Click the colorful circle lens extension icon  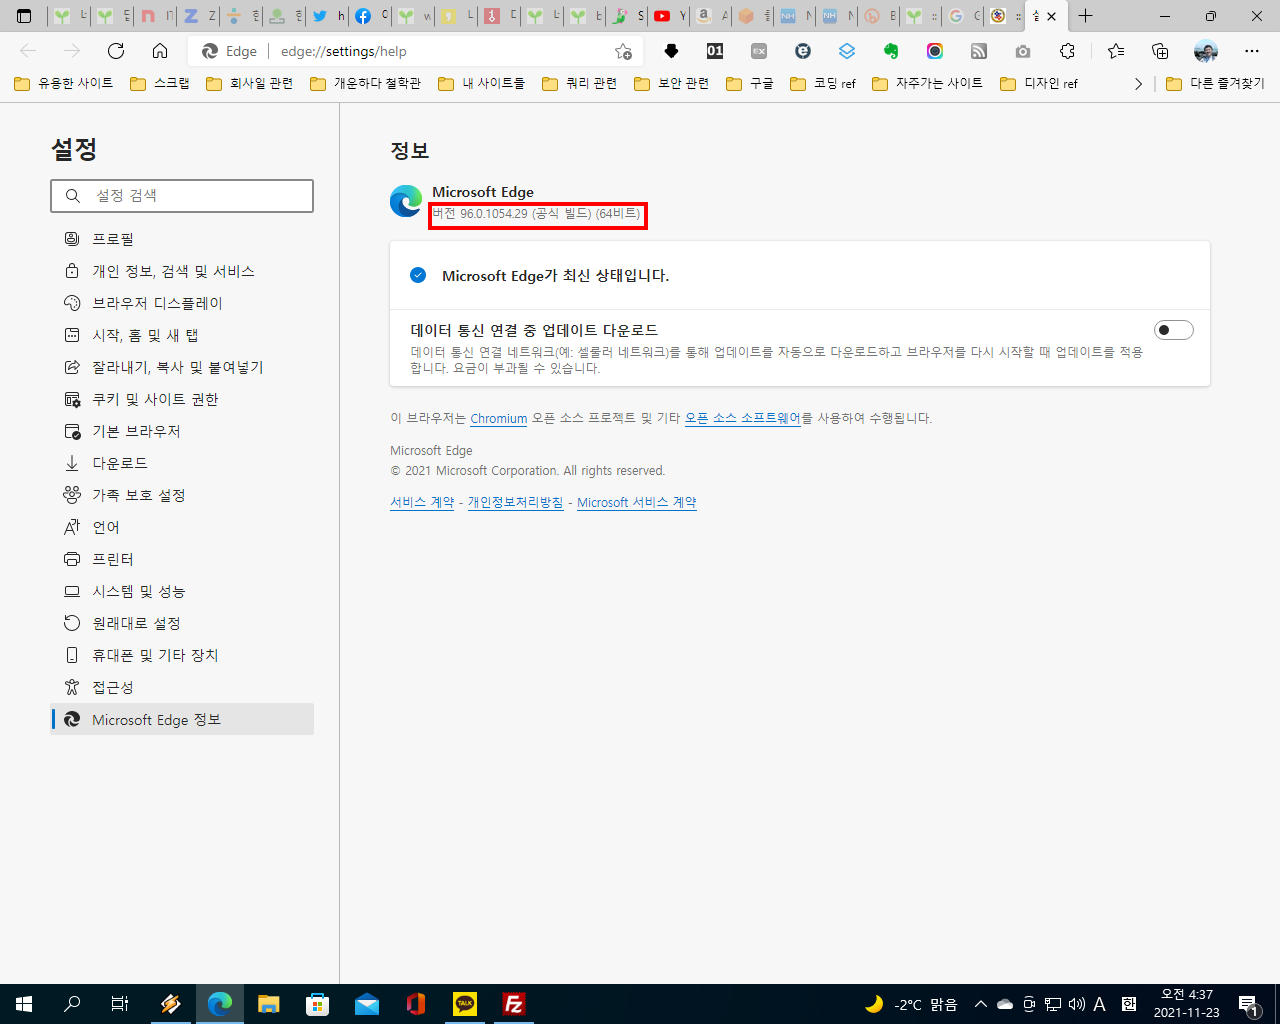(x=935, y=51)
